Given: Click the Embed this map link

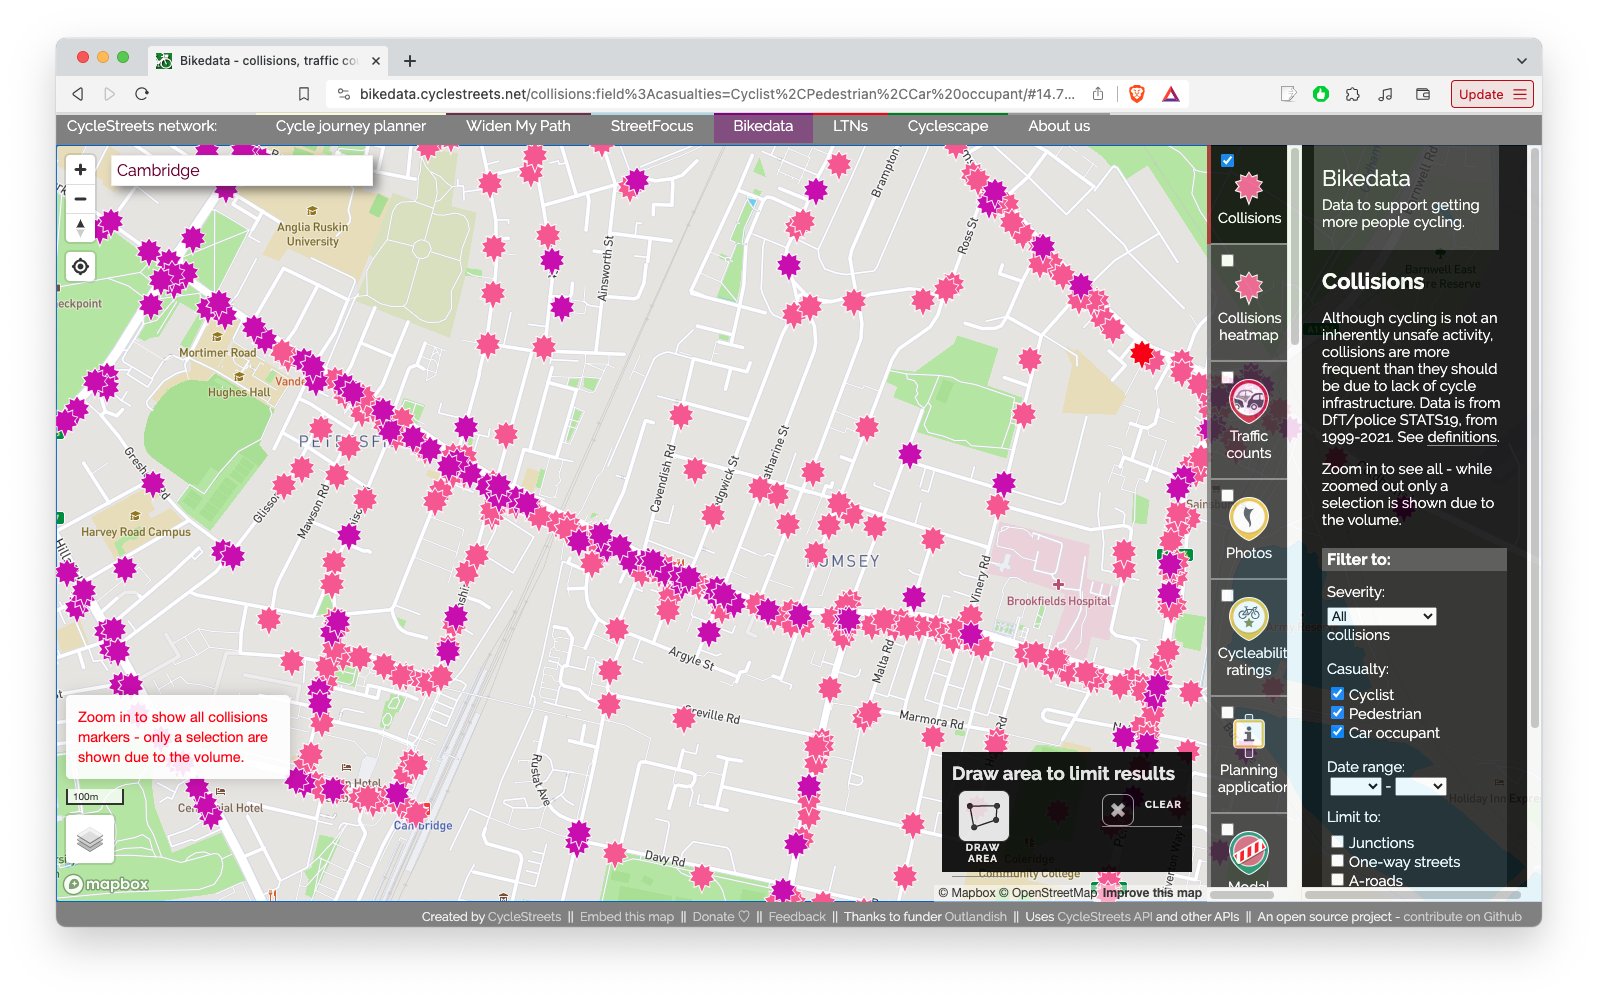Looking at the screenshot, I should (627, 916).
